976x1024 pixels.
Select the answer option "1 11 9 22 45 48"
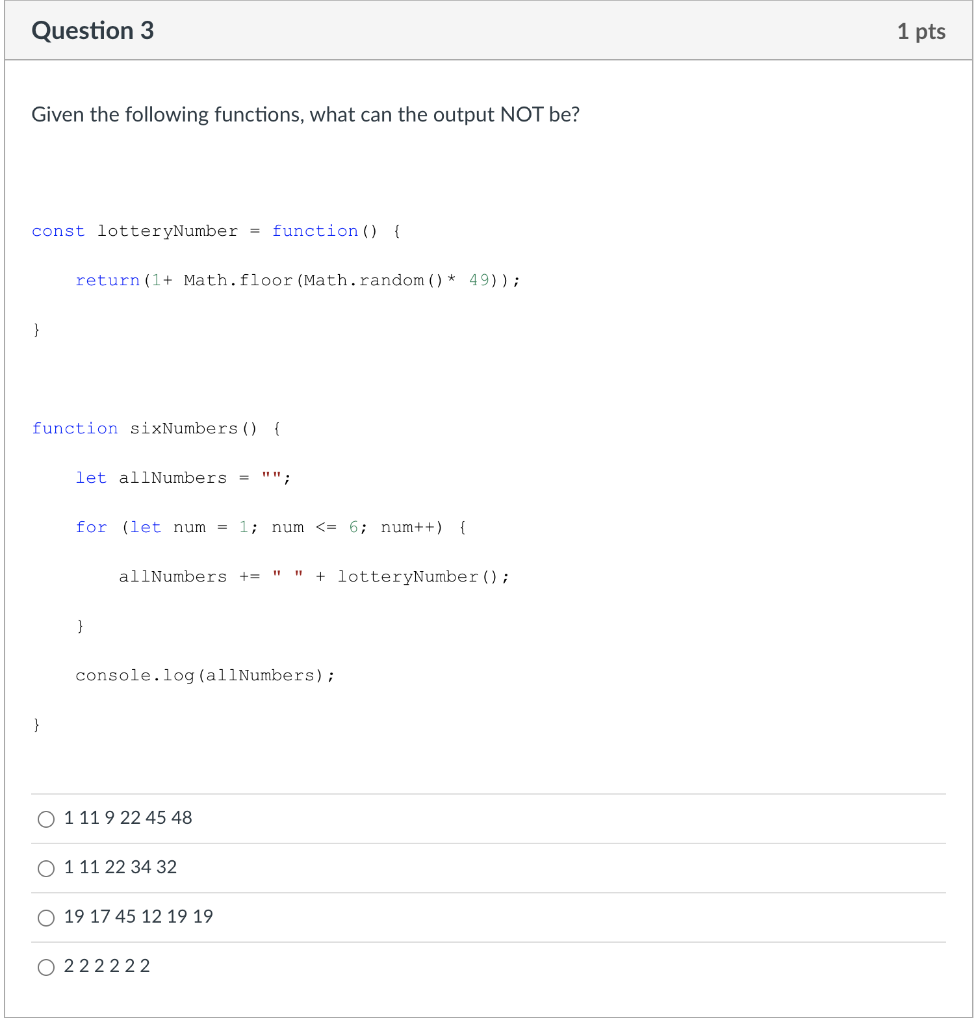(x=46, y=818)
